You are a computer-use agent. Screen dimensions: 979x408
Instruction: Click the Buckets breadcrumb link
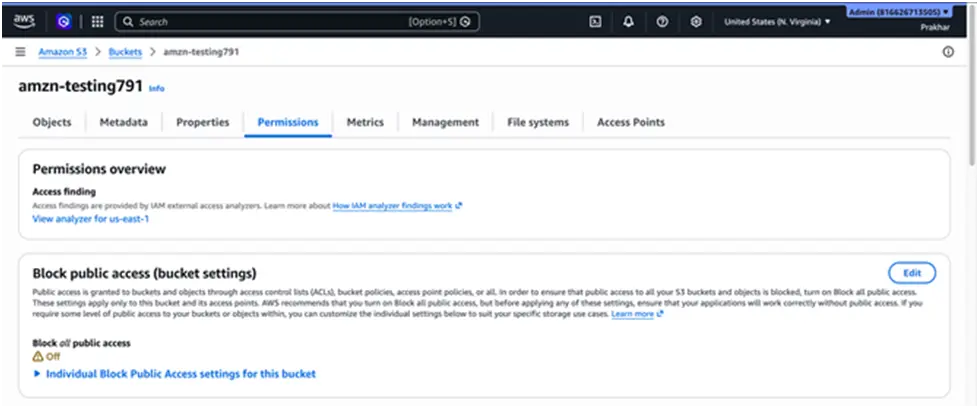click(x=125, y=52)
